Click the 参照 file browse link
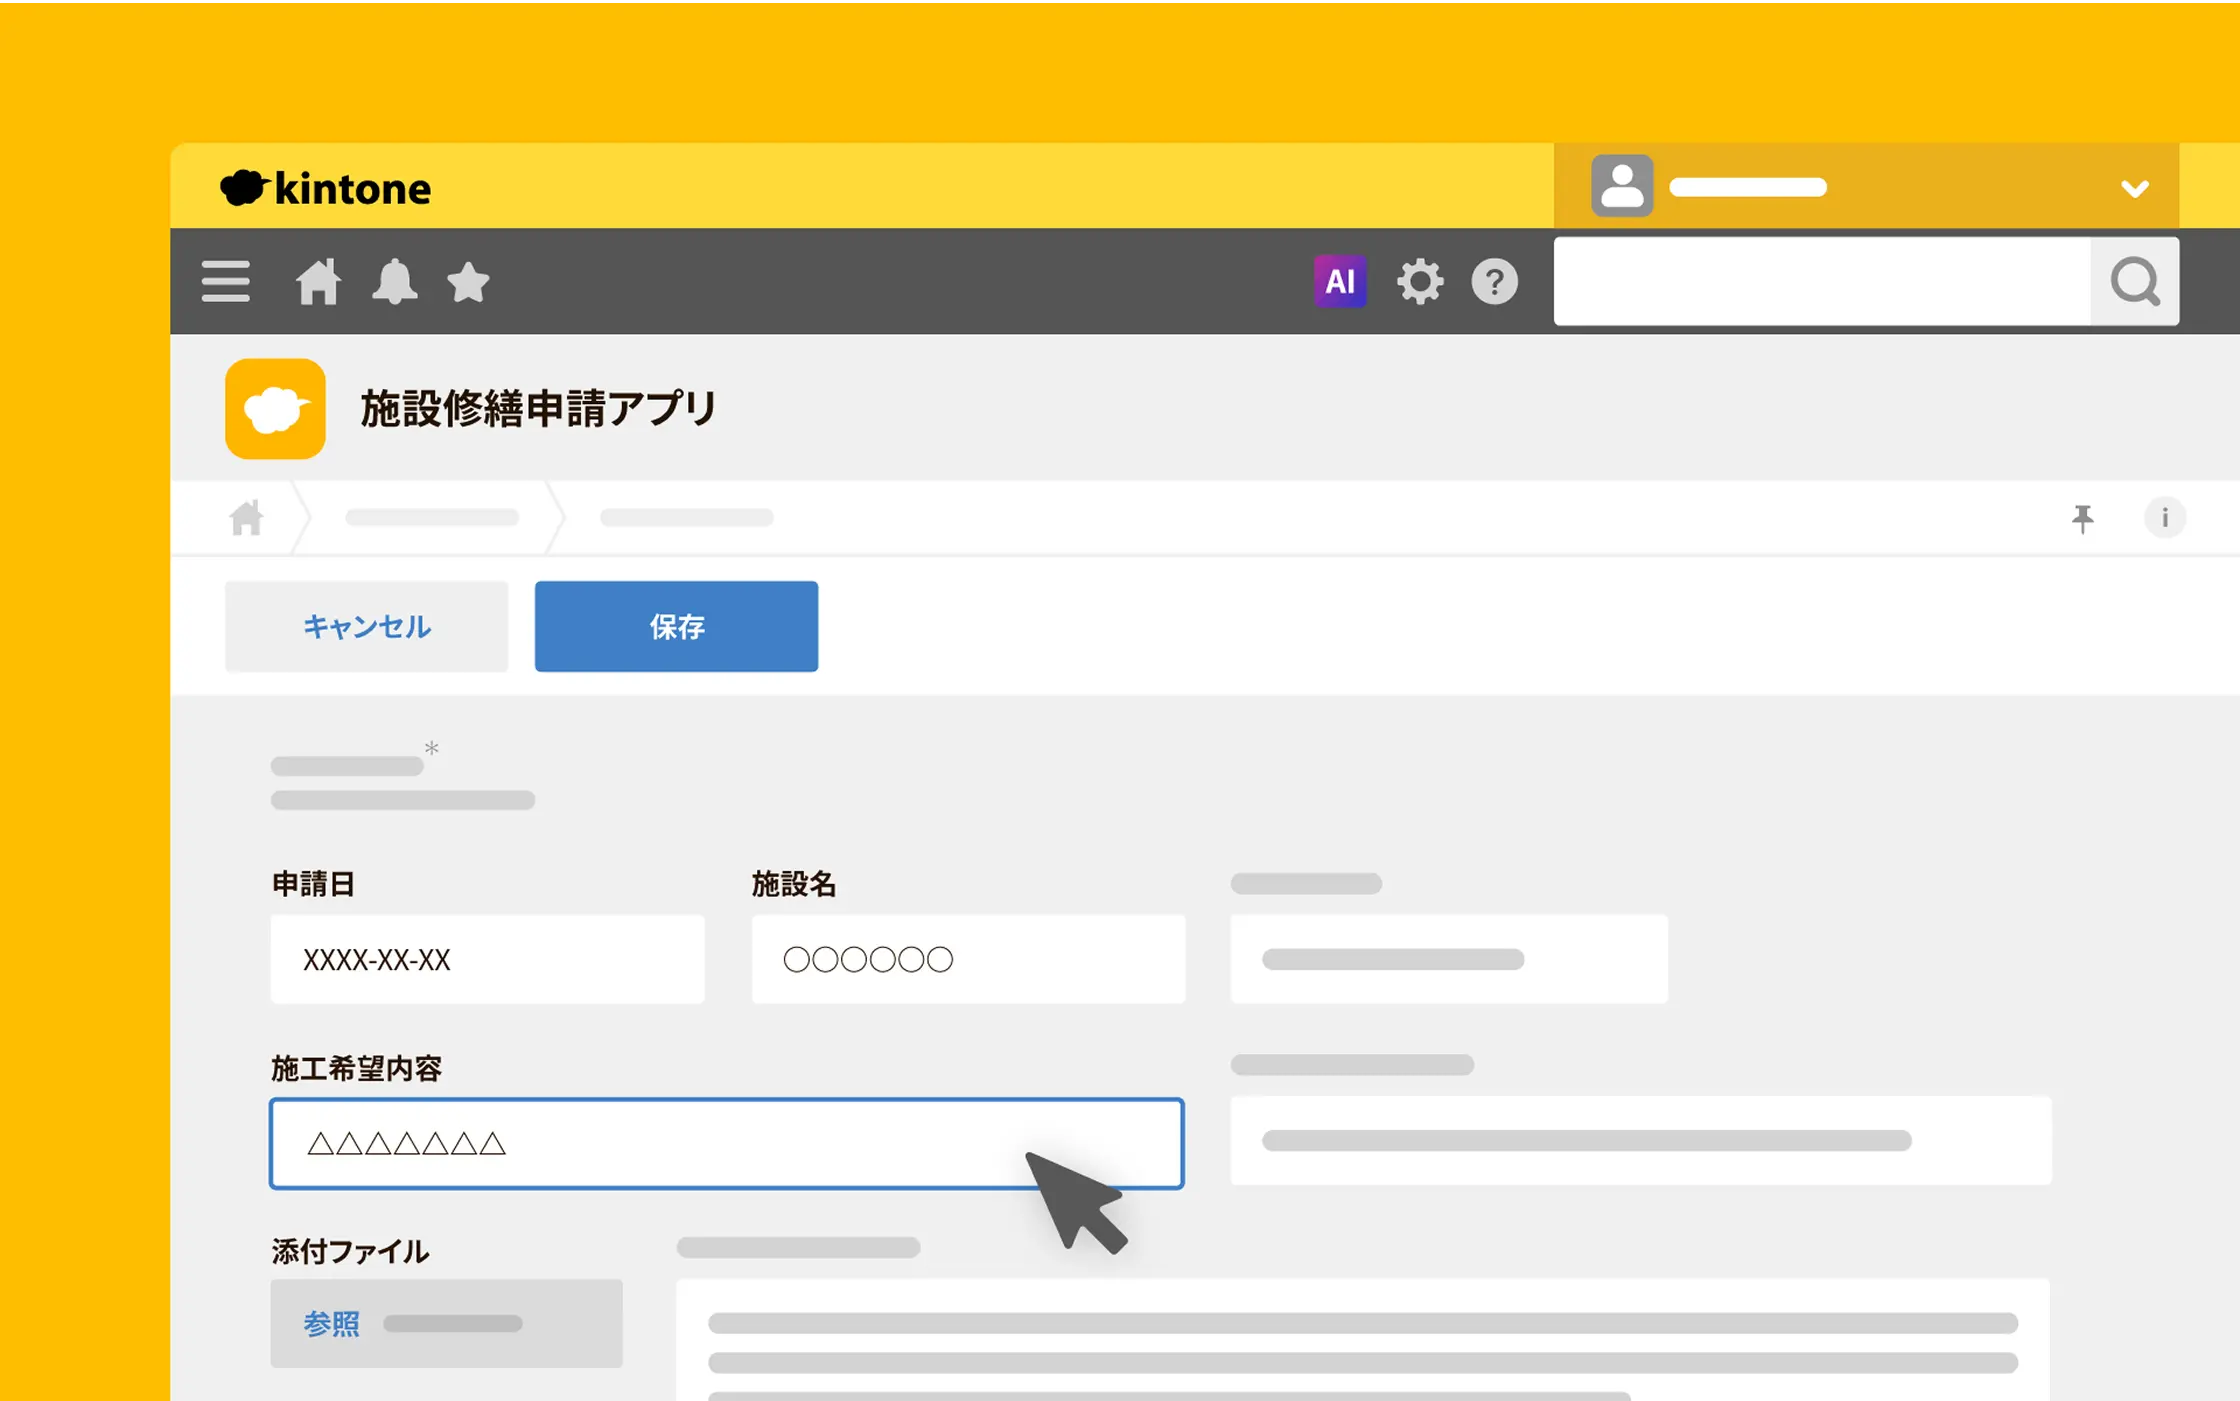This screenshot has width=2240, height=1401. [x=331, y=1324]
